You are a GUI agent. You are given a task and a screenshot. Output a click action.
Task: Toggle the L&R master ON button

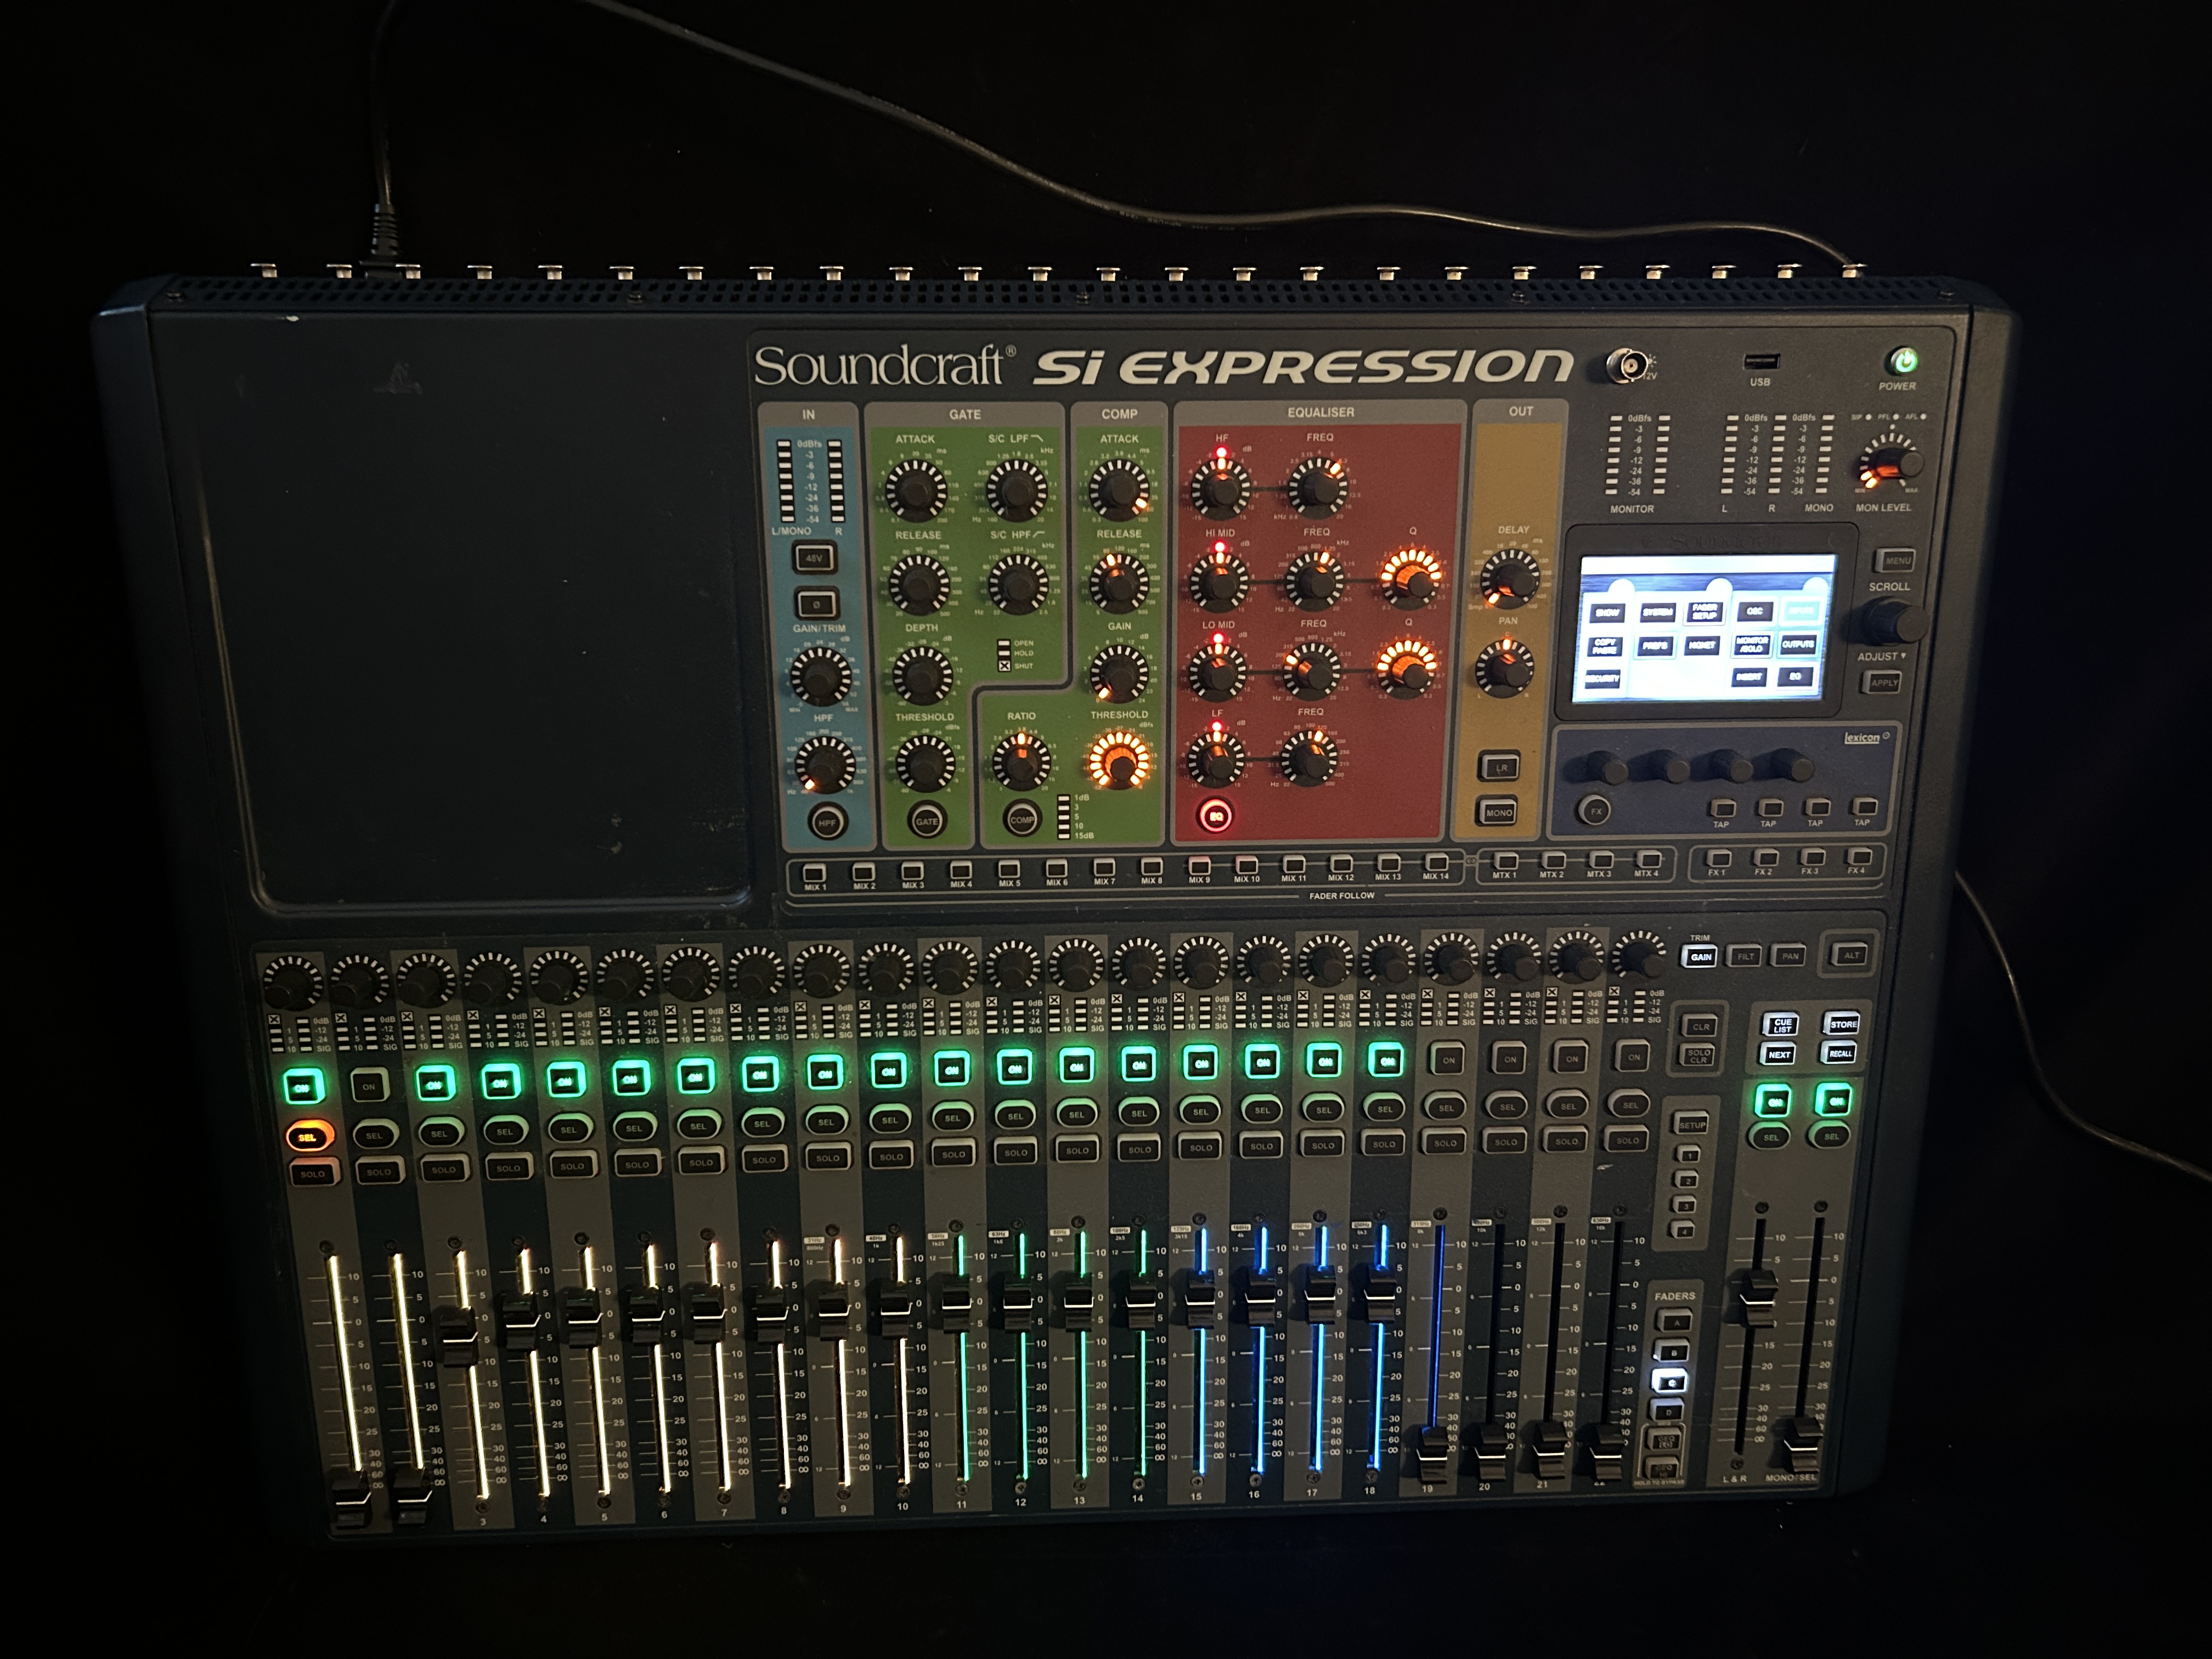coord(1774,1103)
